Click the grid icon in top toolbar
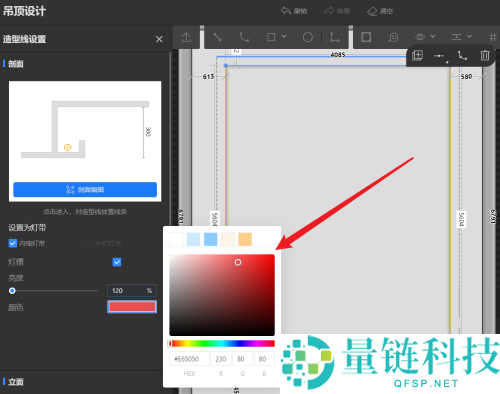This screenshot has width=500, height=394. [493, 37]
